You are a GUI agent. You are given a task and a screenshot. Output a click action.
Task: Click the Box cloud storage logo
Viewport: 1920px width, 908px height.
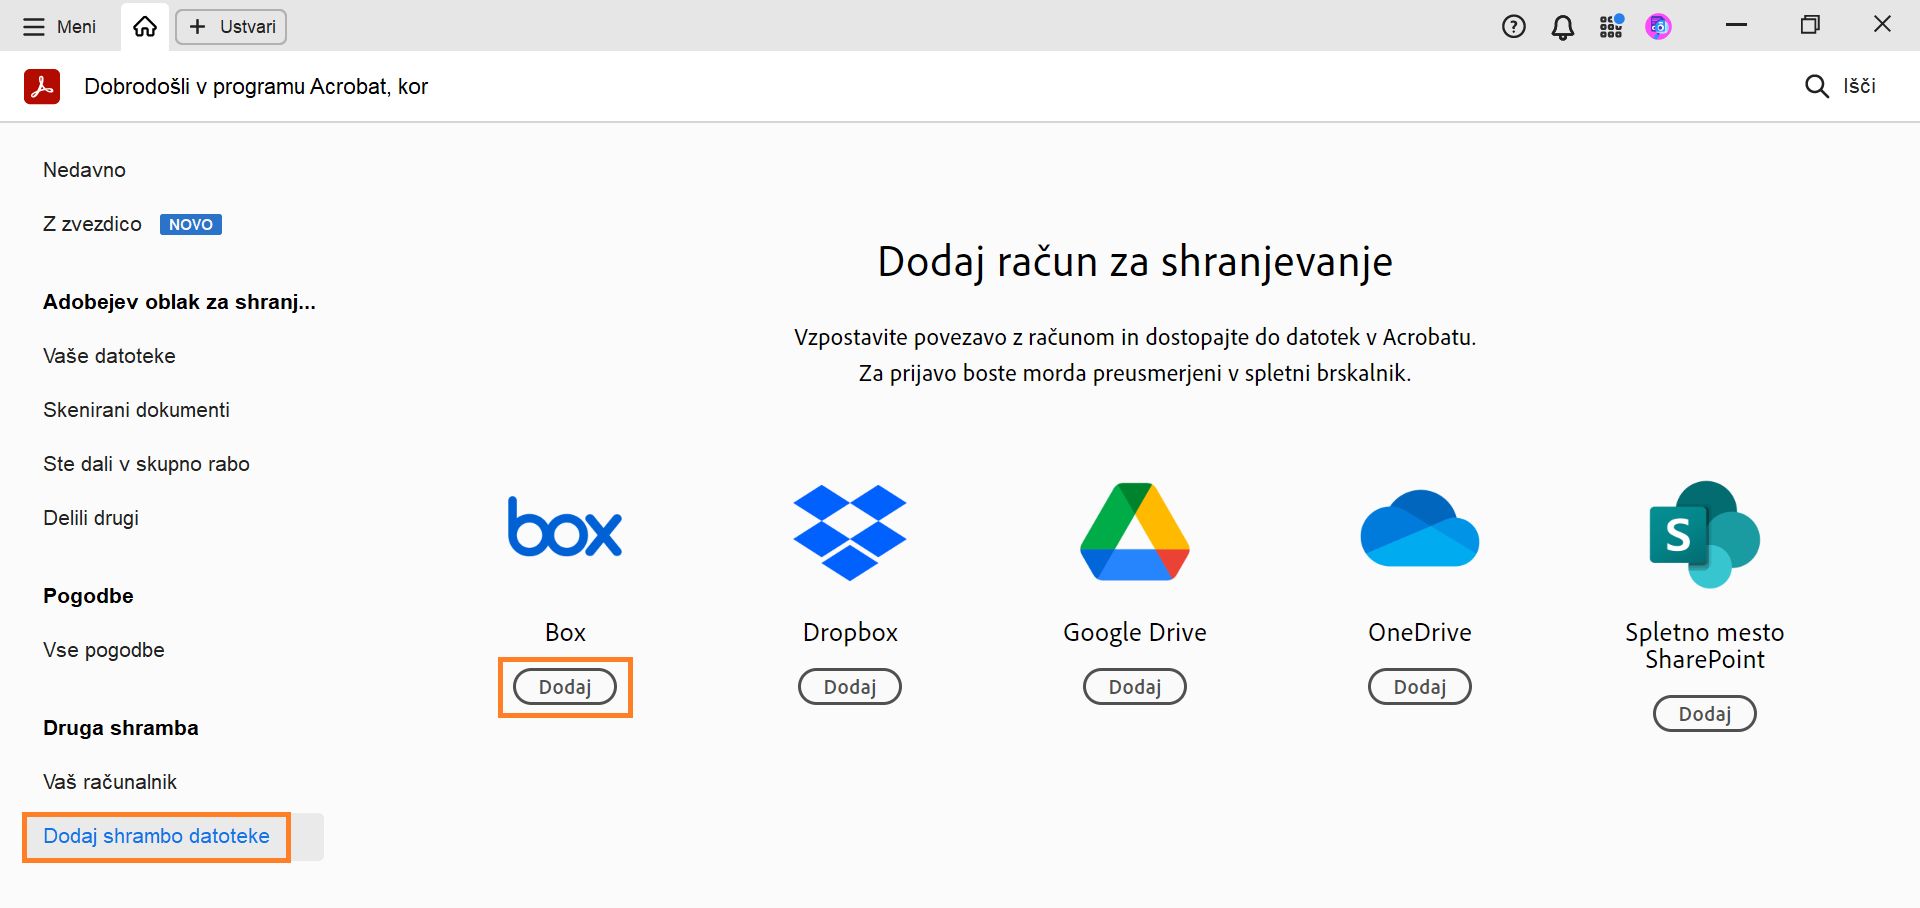point(564,528)
